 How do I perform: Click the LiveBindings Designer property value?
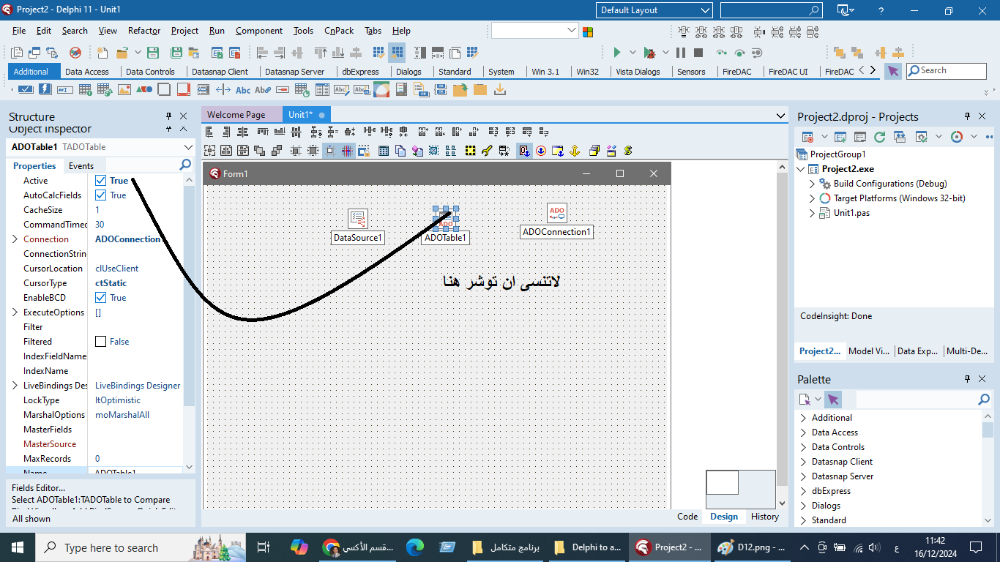[x=138, y=386]
